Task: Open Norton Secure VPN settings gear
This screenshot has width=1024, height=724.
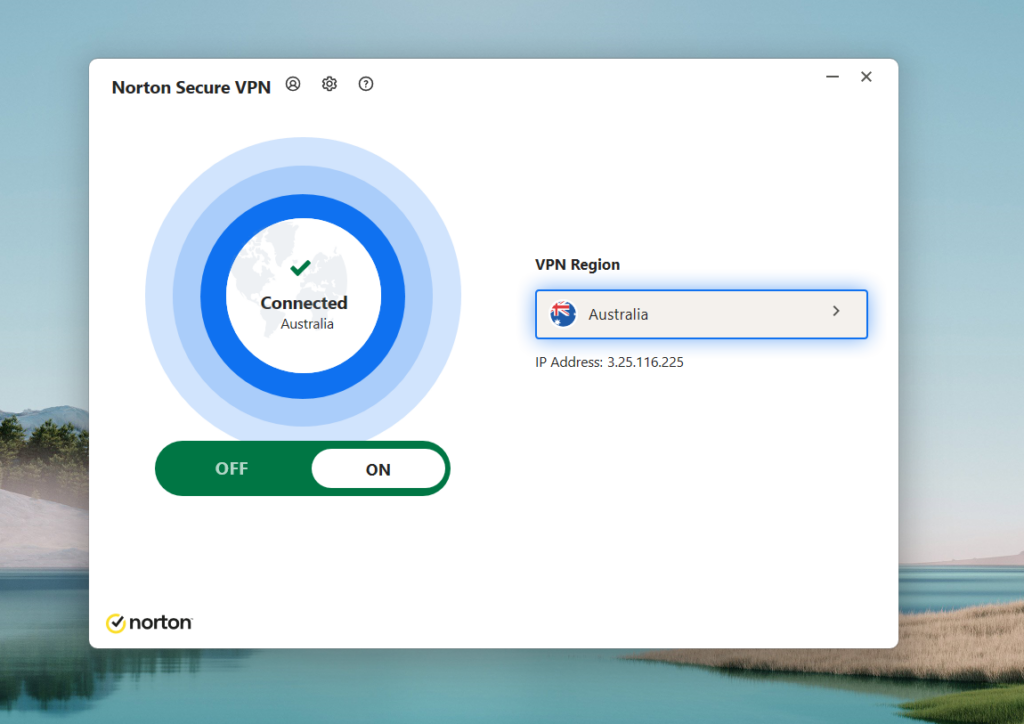Action: 329,84
